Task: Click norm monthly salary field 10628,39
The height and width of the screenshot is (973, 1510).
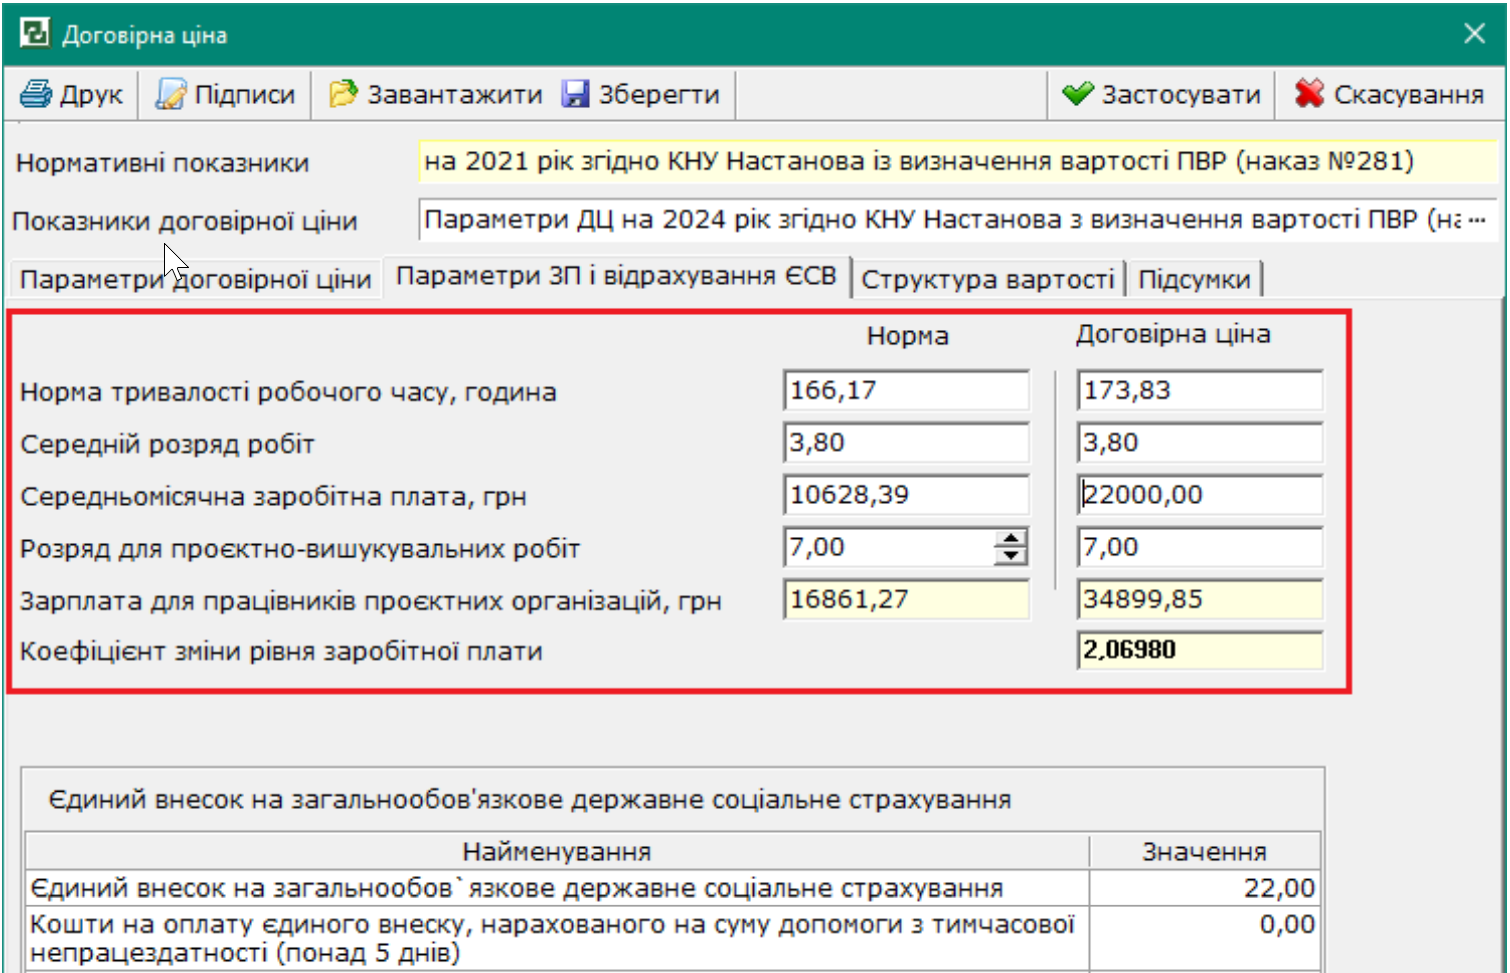Action: (906, 494)
